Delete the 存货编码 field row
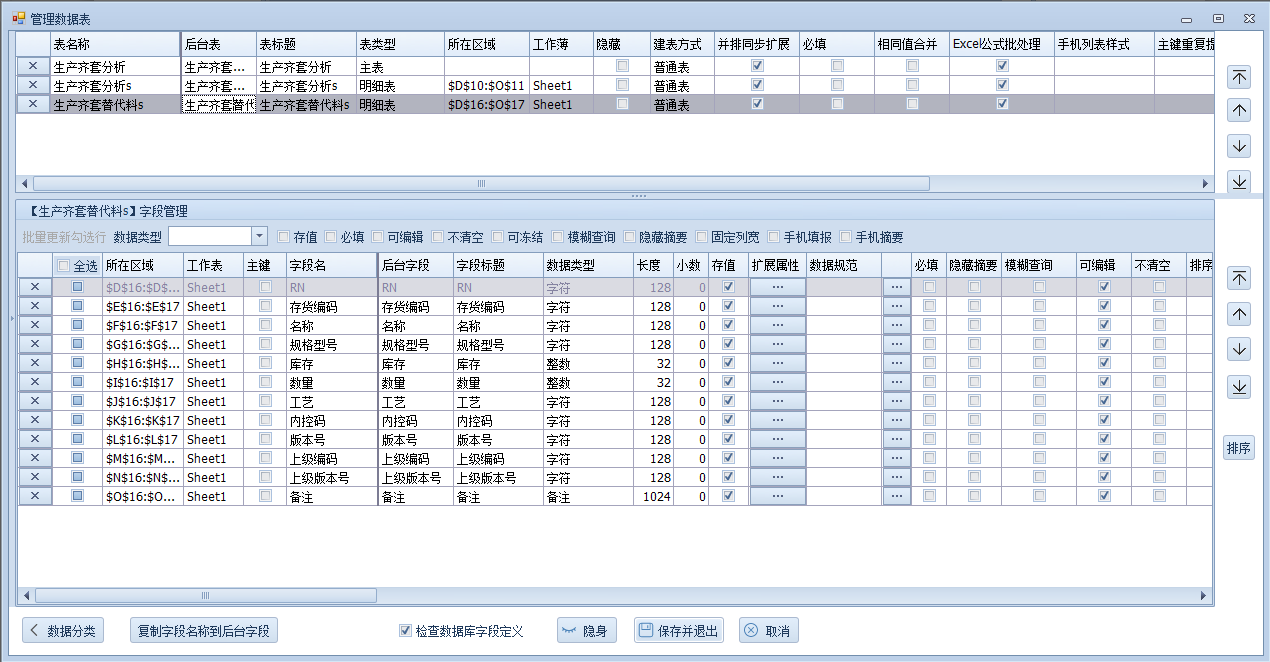Image resolution: width=1270 pixels, height=662 pixels. tap(34, 306)
